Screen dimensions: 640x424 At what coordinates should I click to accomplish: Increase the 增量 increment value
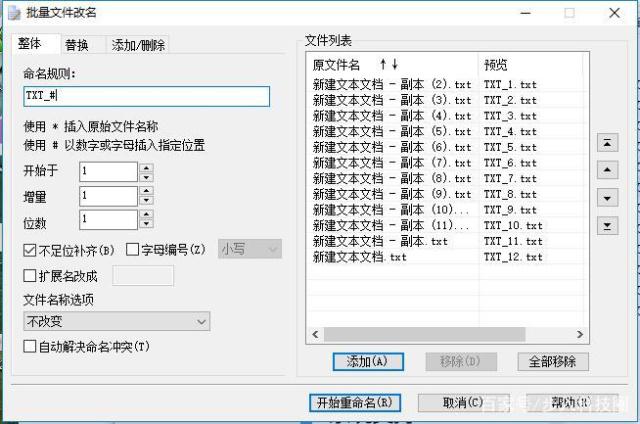pos(146,191)
